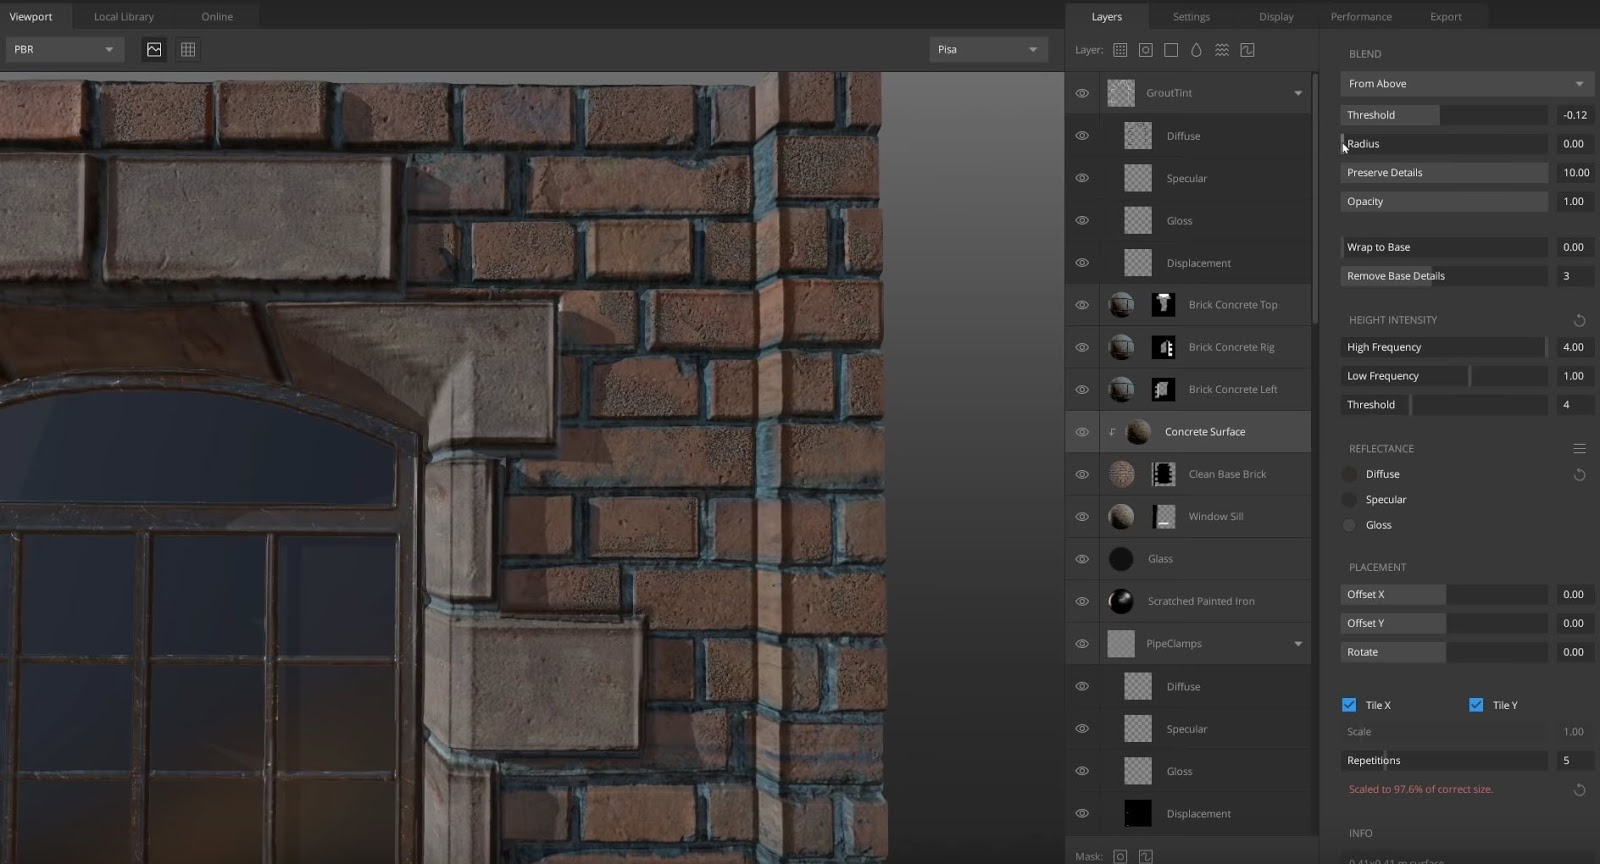This screenshot has height=864, width=1600.
Task: Click the Opacity slider
Action: 1444,202
